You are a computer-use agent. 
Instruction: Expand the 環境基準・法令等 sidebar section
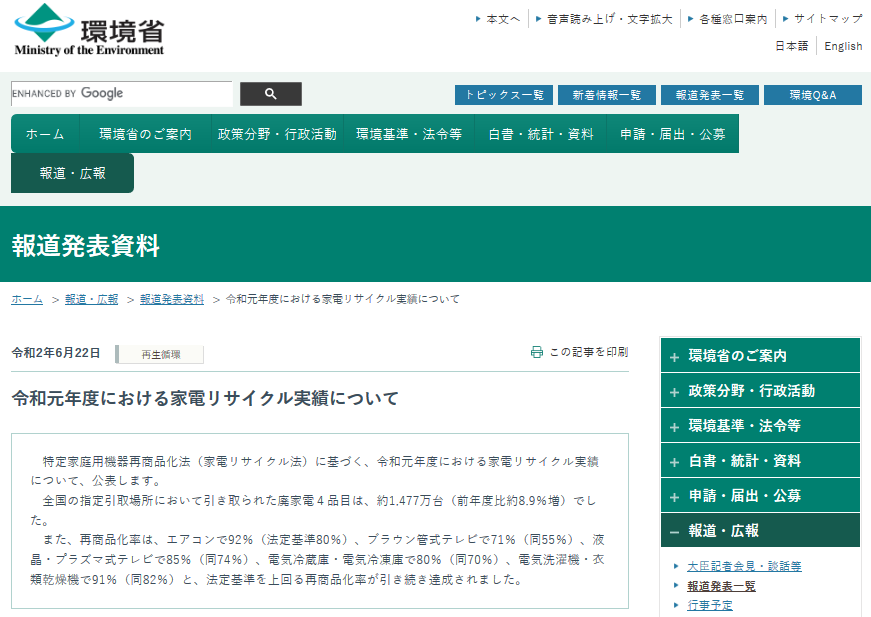pos(760,426)
